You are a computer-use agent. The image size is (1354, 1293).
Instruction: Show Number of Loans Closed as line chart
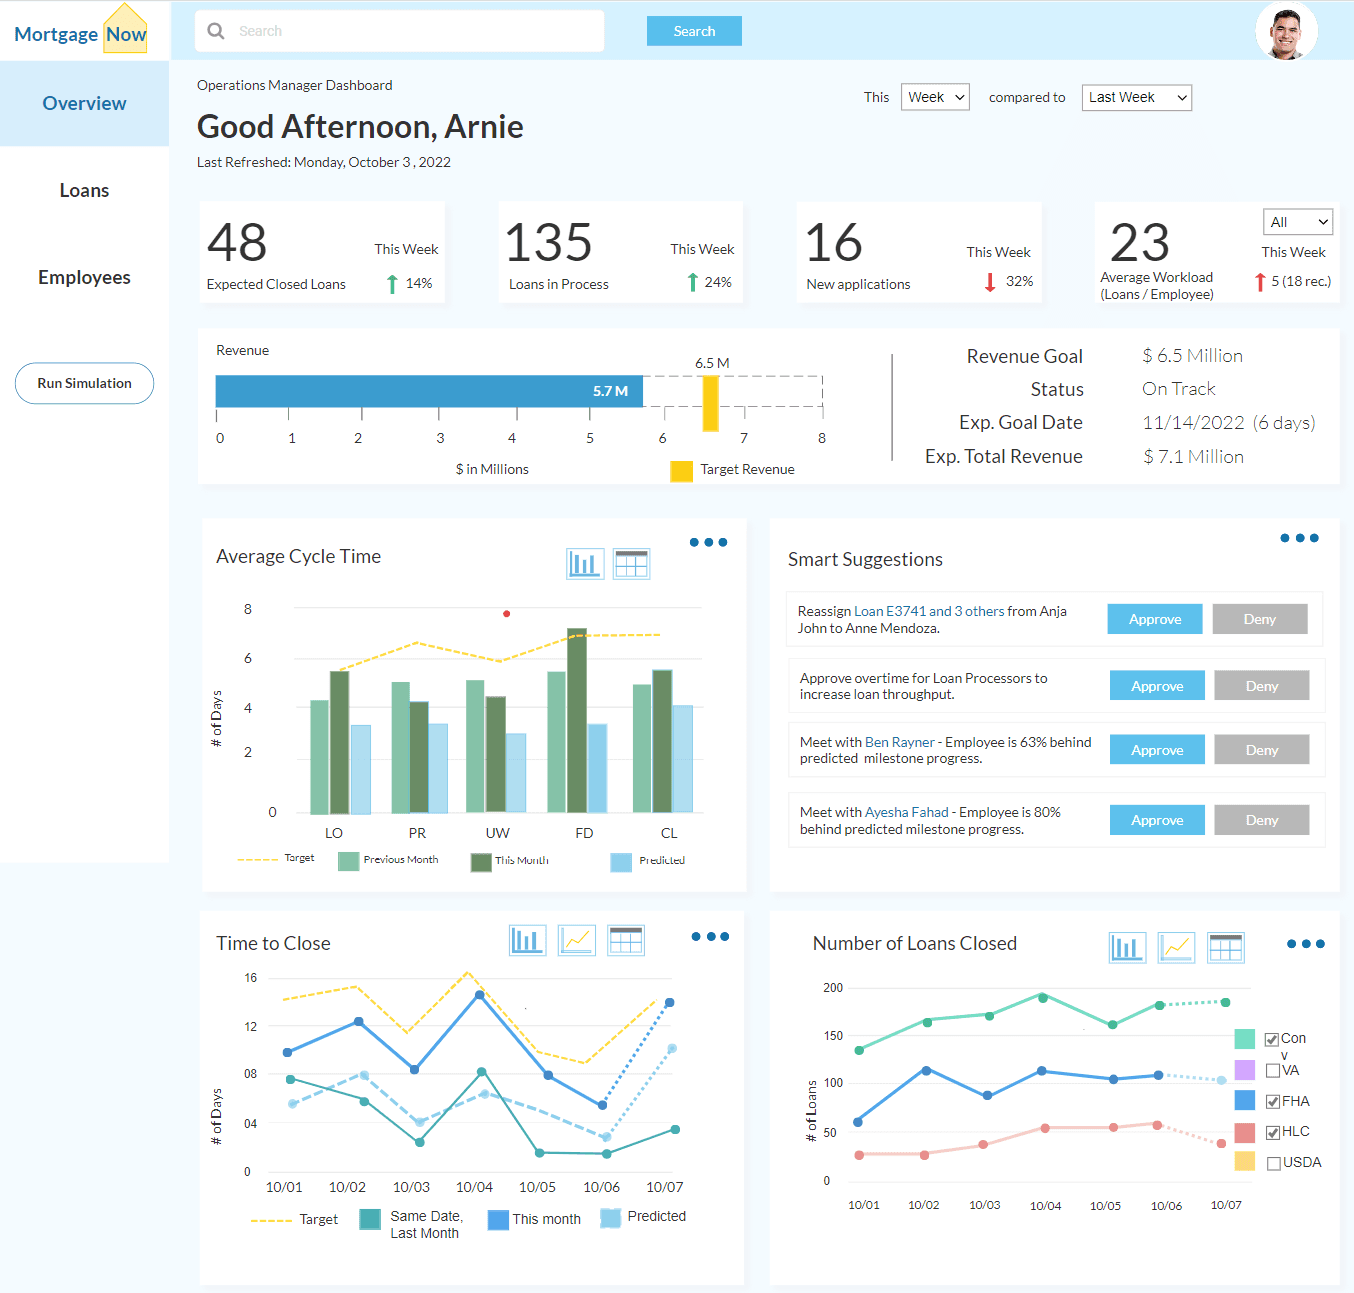[x=1177, y=947]
